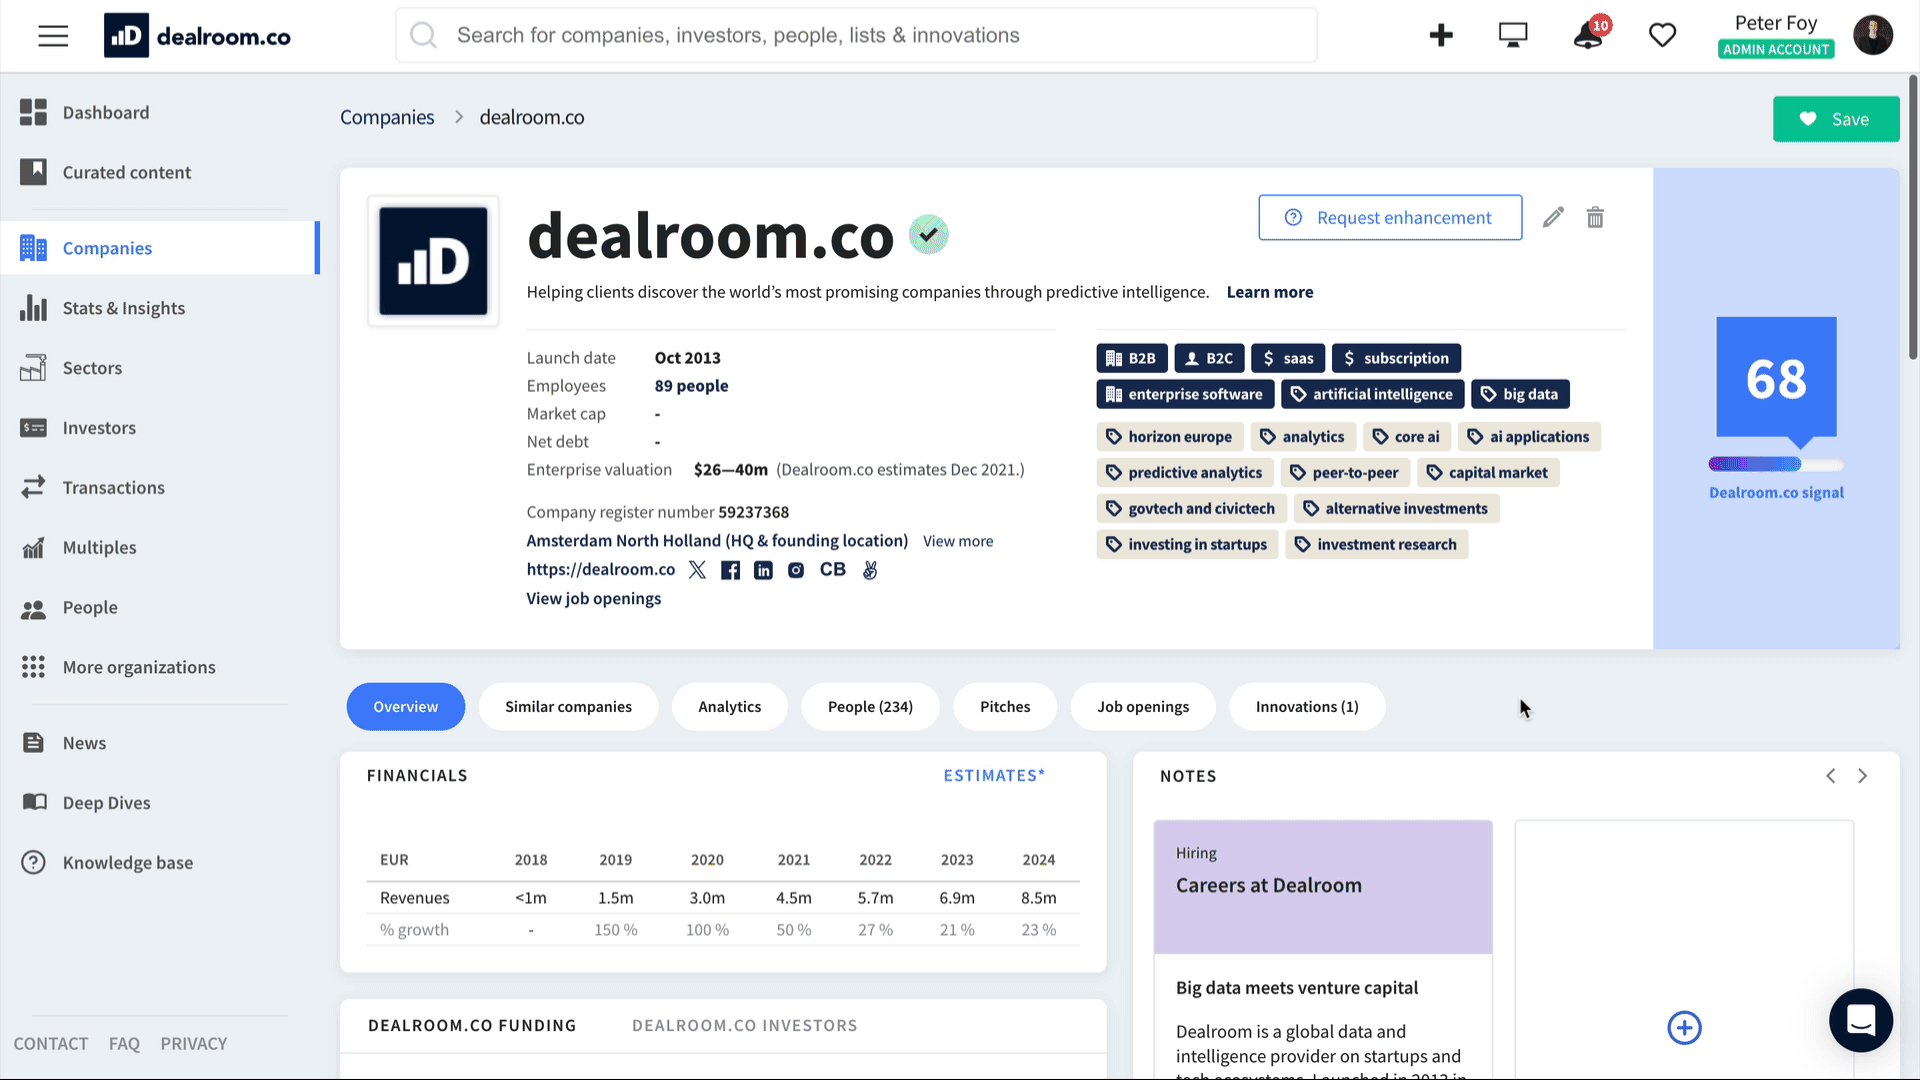Click the Learn more link
The width and height of the screenshot is (1920, 1080).
tap(1270, 292)
